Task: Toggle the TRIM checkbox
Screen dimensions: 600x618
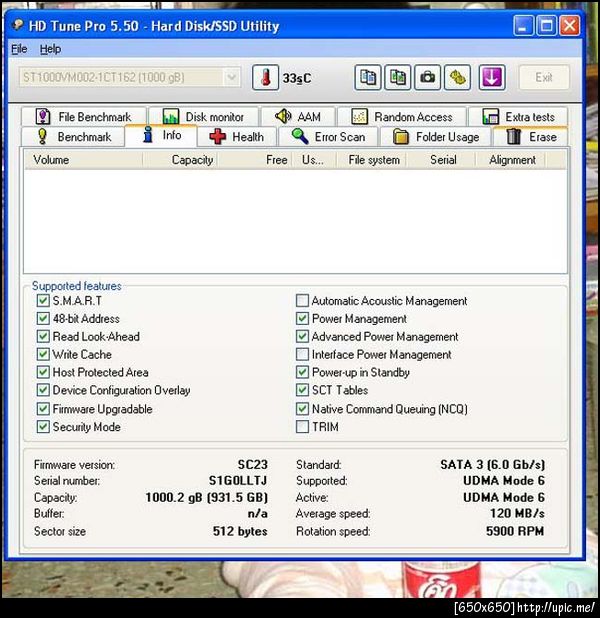Action: 302,426
